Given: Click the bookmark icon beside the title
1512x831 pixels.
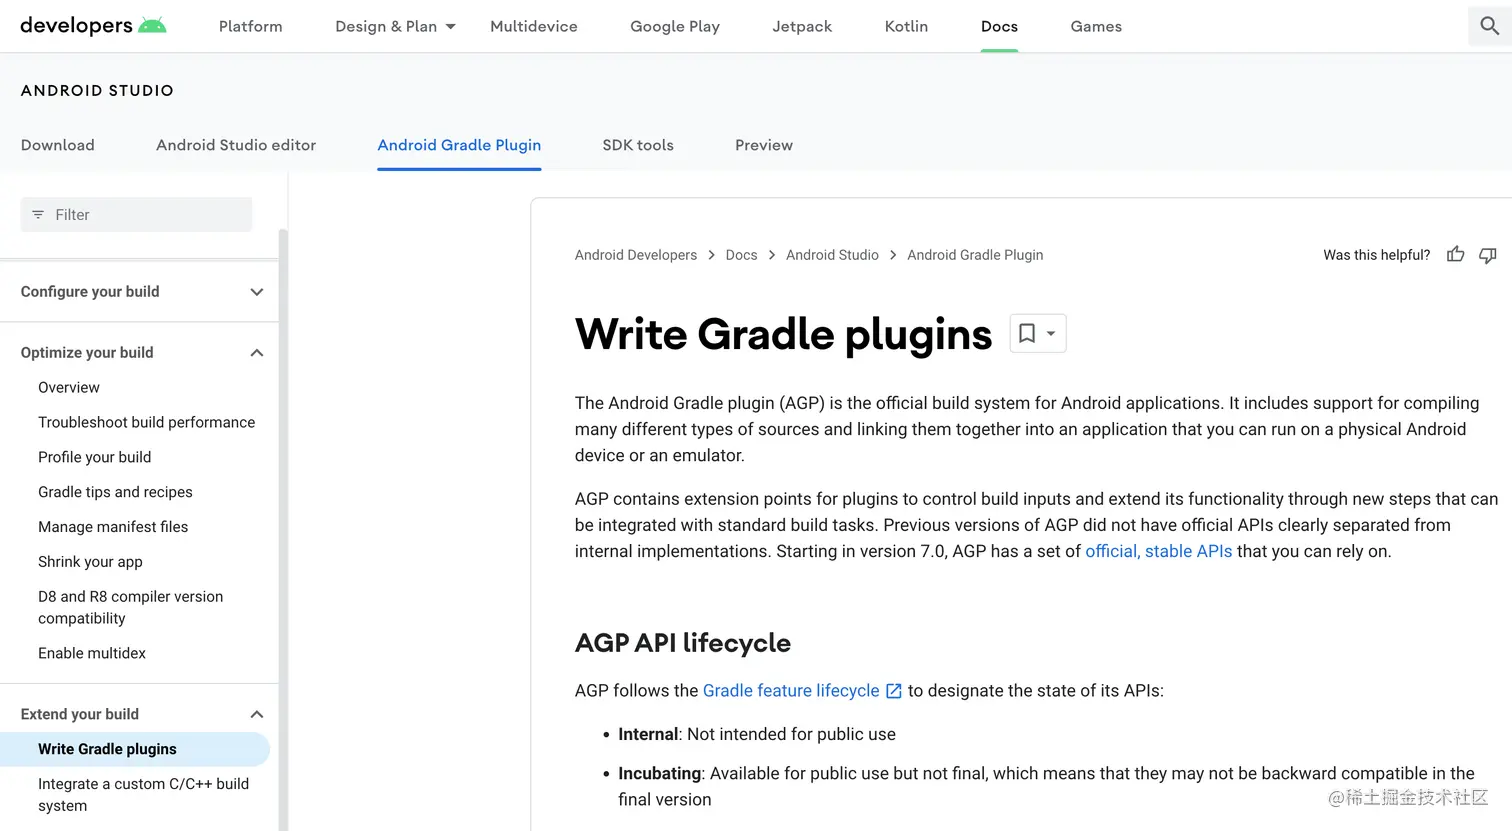Looking at the screenshot, I should 1027,333.
